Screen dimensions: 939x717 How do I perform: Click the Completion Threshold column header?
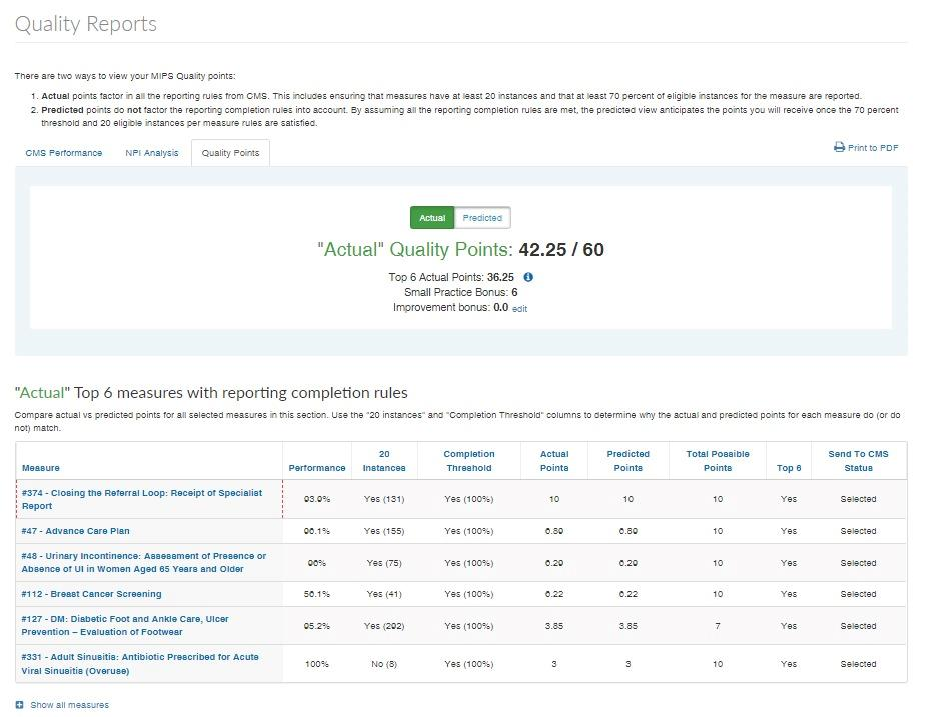[x=468, y=461]
